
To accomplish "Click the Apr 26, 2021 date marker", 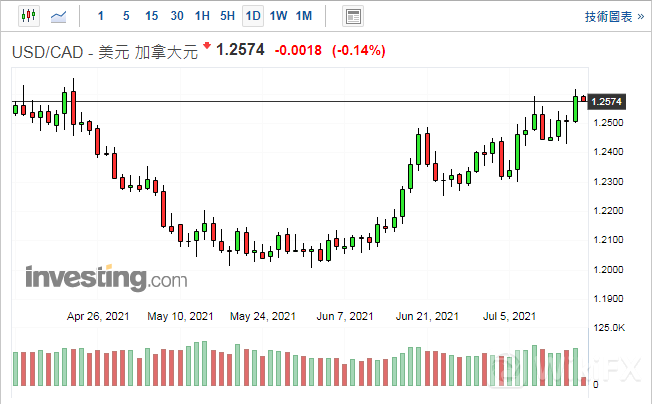I will coord(98,316).
